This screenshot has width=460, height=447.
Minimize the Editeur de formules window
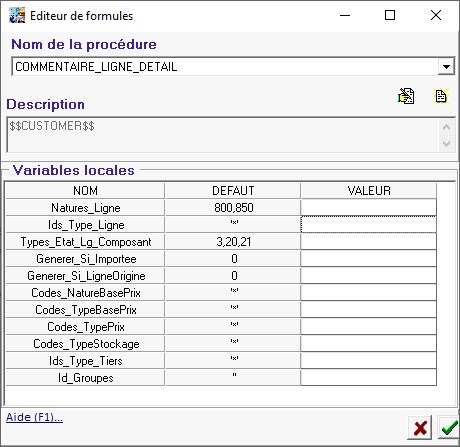pos(345,15)
